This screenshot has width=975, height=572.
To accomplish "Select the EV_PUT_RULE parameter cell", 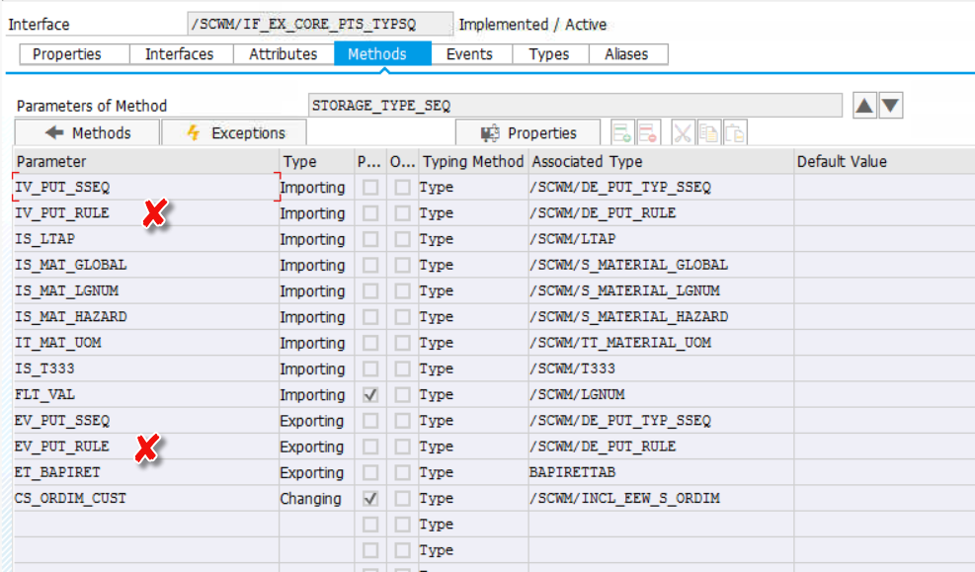I will (x=146, y=446).
